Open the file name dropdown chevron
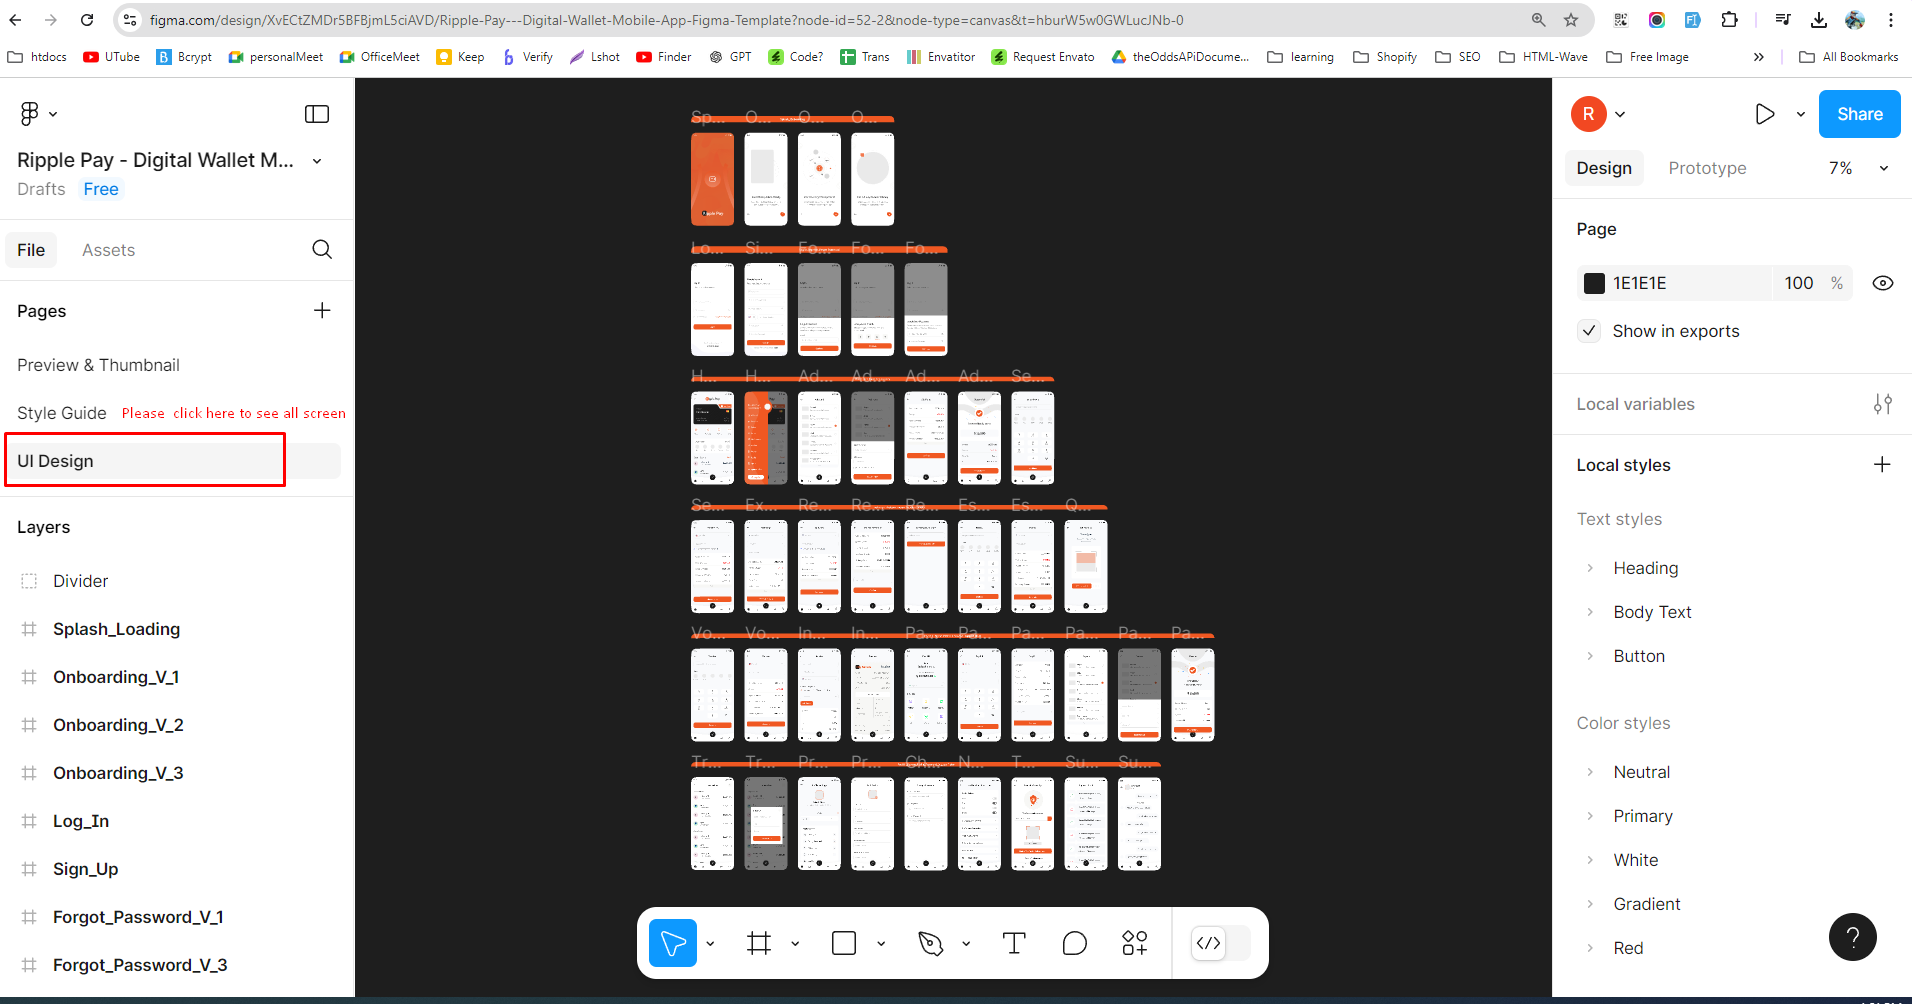 317,161
